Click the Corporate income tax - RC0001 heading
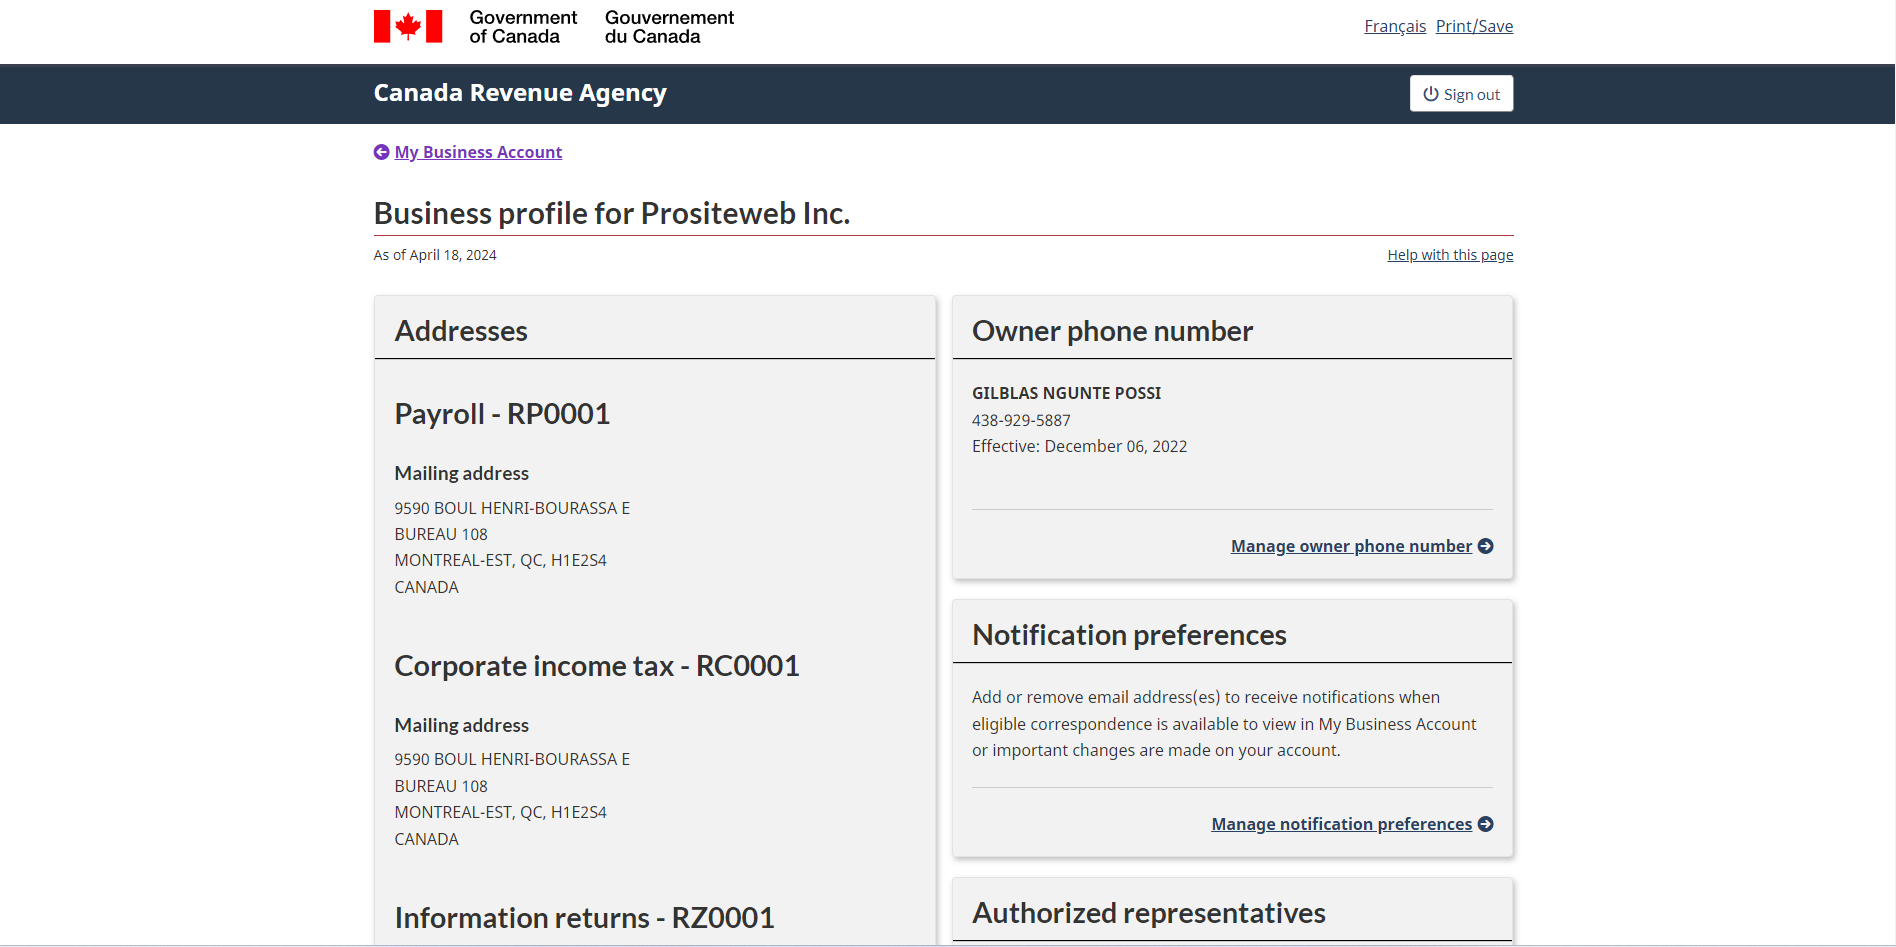The height and width of the screenshot is (947, 1896). [x=597, y=666]
